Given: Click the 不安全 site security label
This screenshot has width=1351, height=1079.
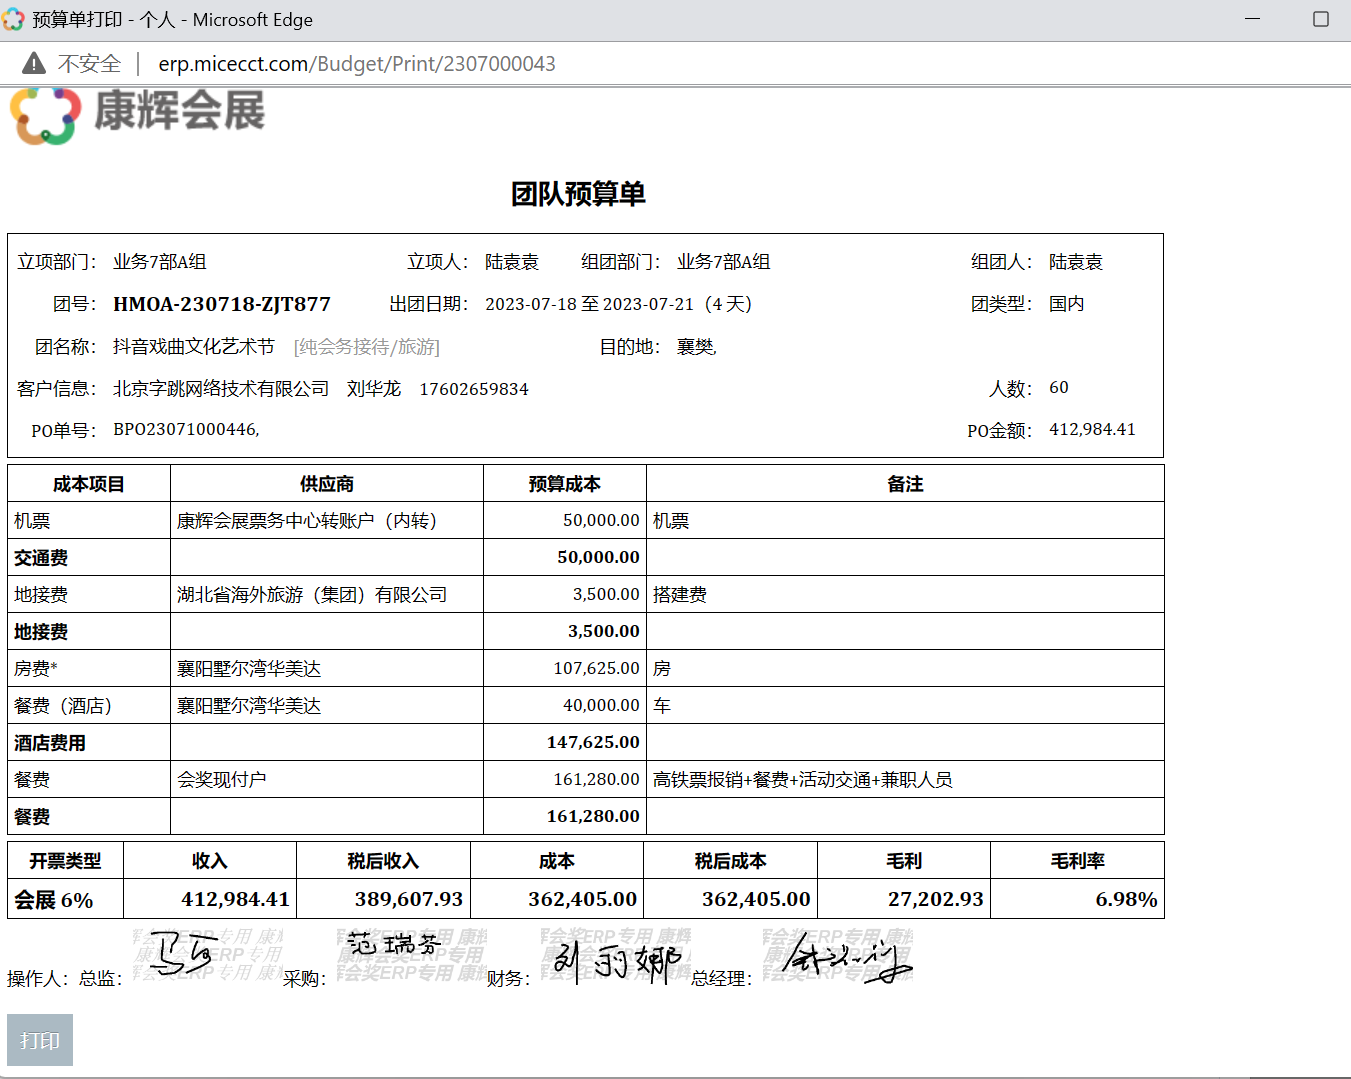Looking at the screenshot, I should pyautogui.click(x=89, y=64).
